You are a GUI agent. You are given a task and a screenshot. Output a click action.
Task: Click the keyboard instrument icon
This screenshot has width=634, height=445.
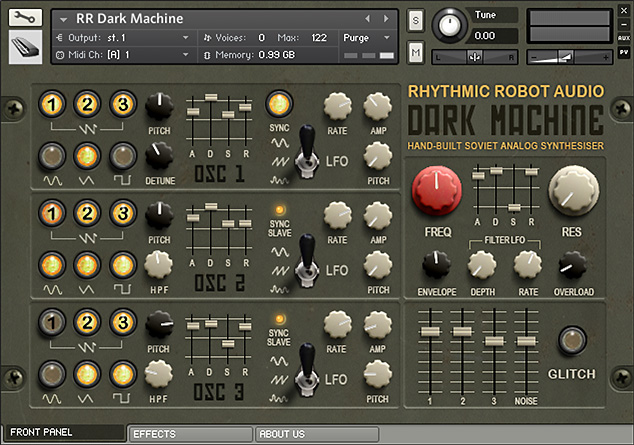[x=25, y=47]
